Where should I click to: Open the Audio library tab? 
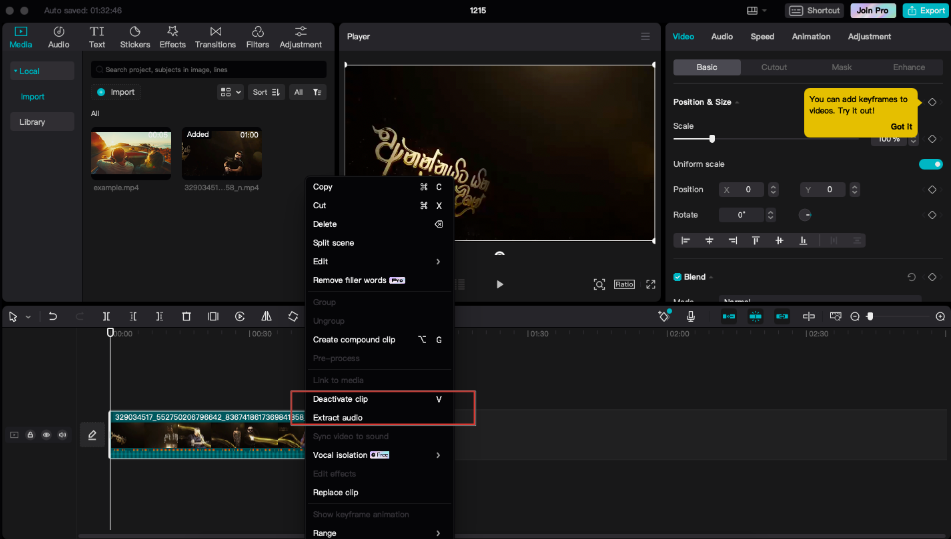pos(59,37)
